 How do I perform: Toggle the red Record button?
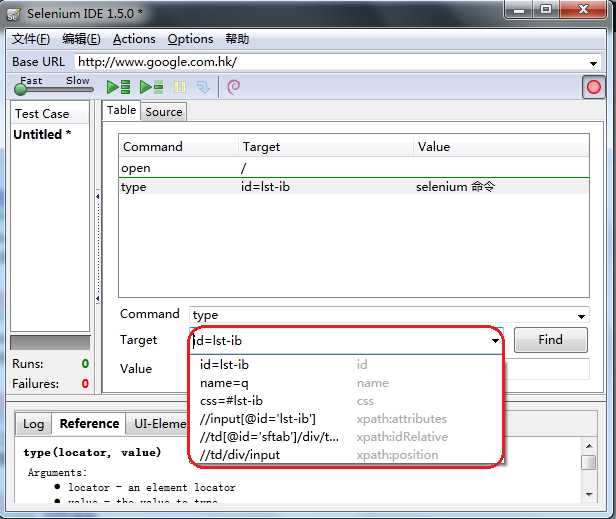(x=593, y=87)
